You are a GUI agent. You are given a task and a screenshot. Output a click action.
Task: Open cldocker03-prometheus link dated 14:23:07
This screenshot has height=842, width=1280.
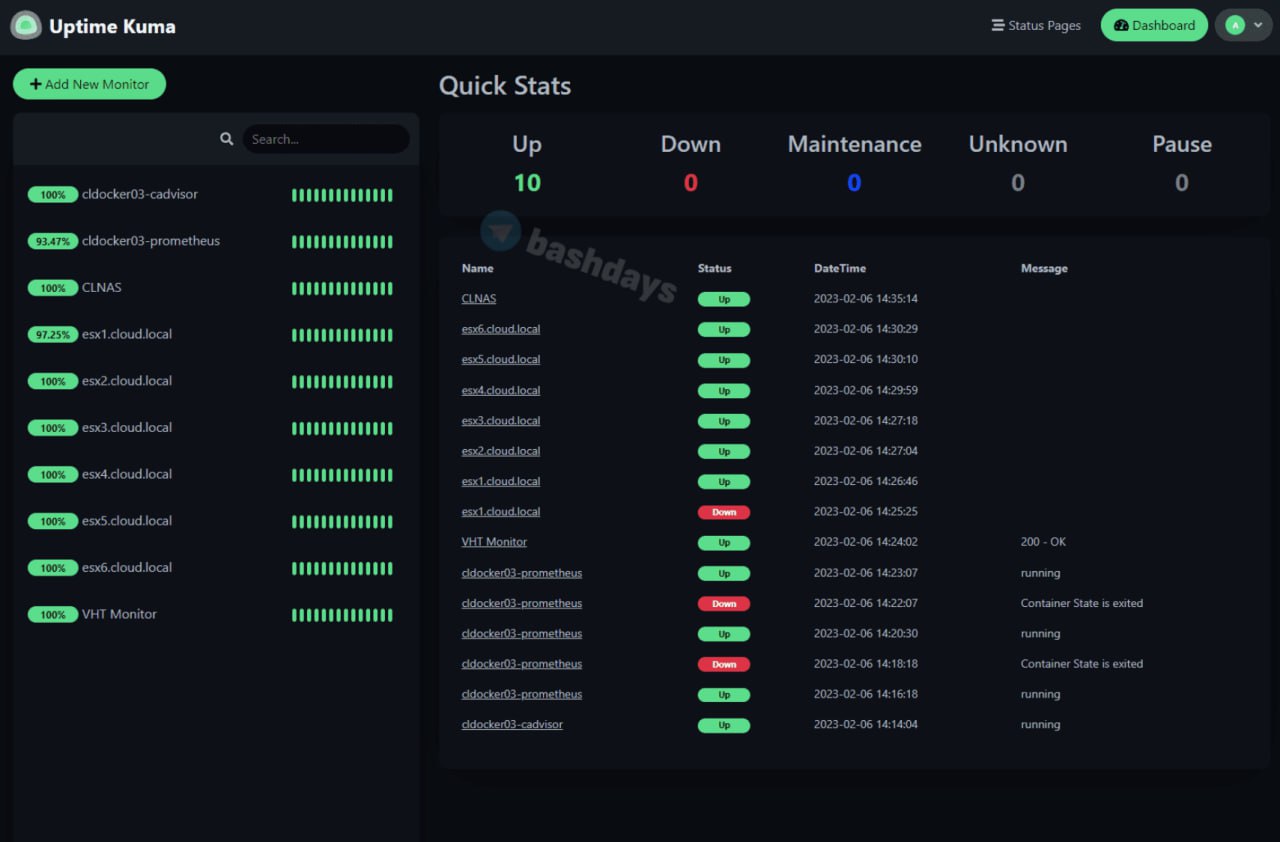pos(522,573)
